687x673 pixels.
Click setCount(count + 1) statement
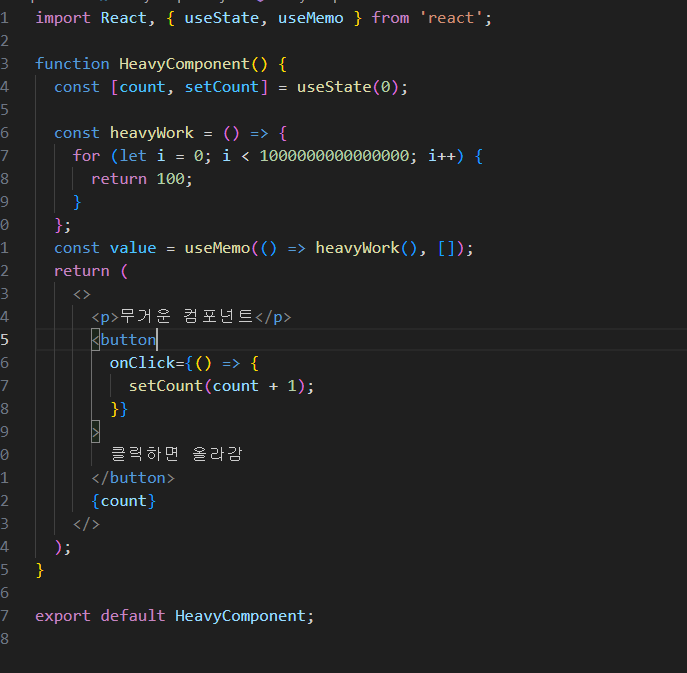(x=221, y=386)
